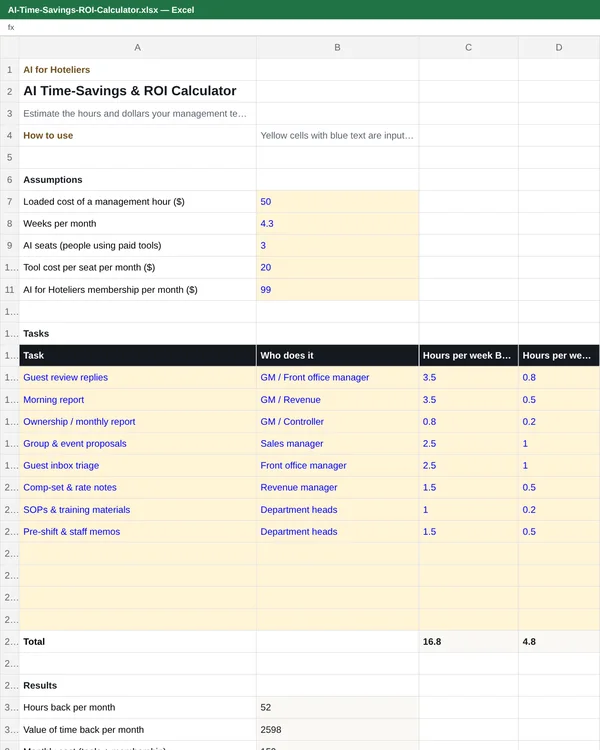600x750 pixels.
Task: Select 'Sales manager' cell
Action: 337,443
